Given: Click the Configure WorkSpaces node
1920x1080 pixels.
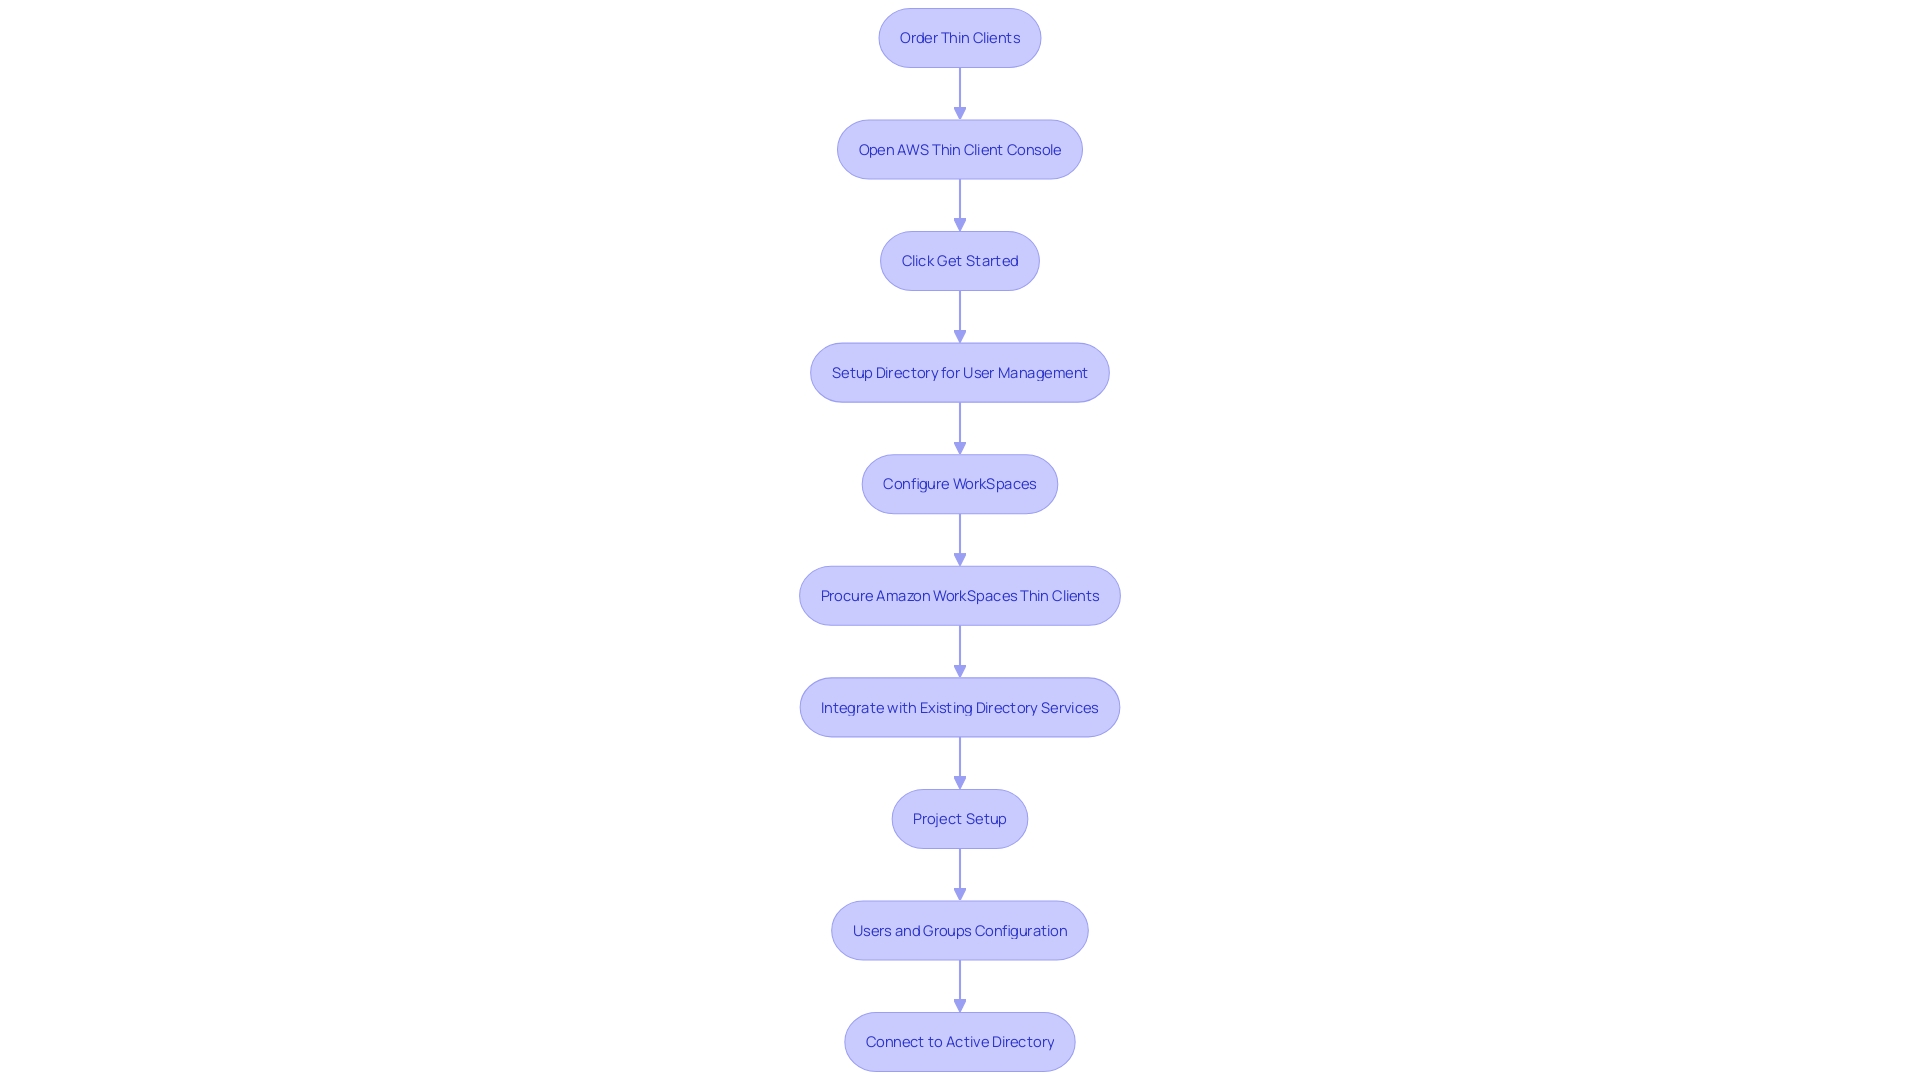Looking at the screenshot, I should pyautogui.click(x=960, y=484).
